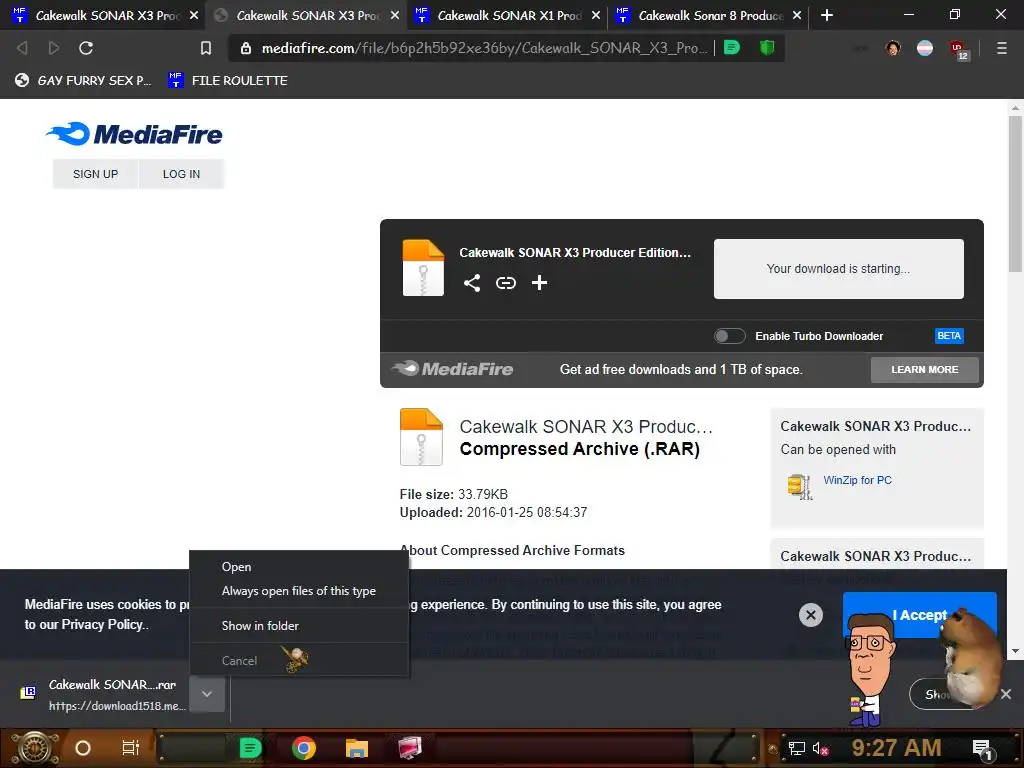
Task: Close the Cakewalk Sonar 8 Producer tab
Action: pyautogui.click(x=797, y=15)
